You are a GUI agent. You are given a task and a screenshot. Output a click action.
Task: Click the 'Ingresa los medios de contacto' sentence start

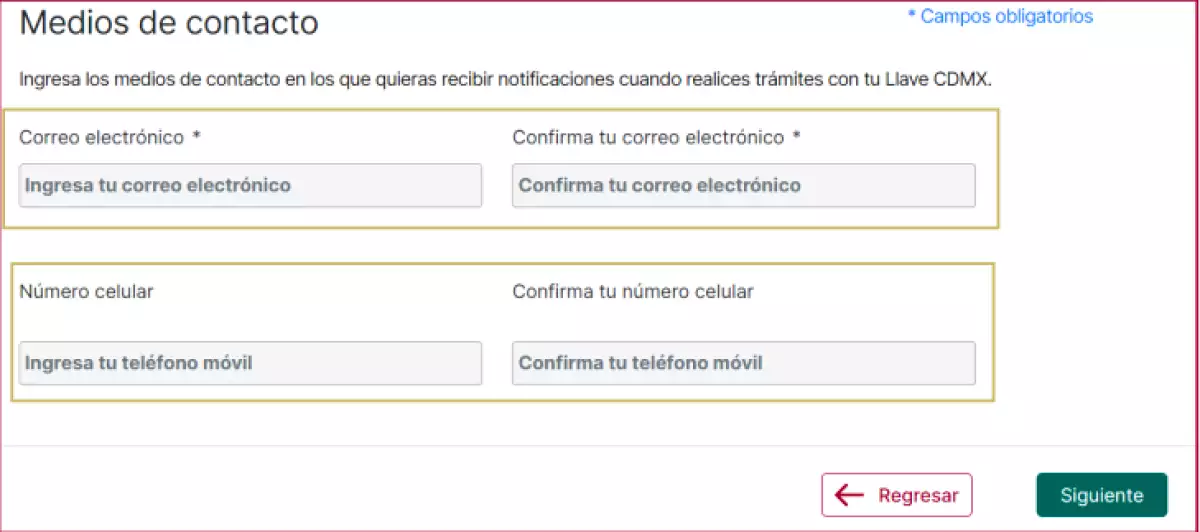120,78
